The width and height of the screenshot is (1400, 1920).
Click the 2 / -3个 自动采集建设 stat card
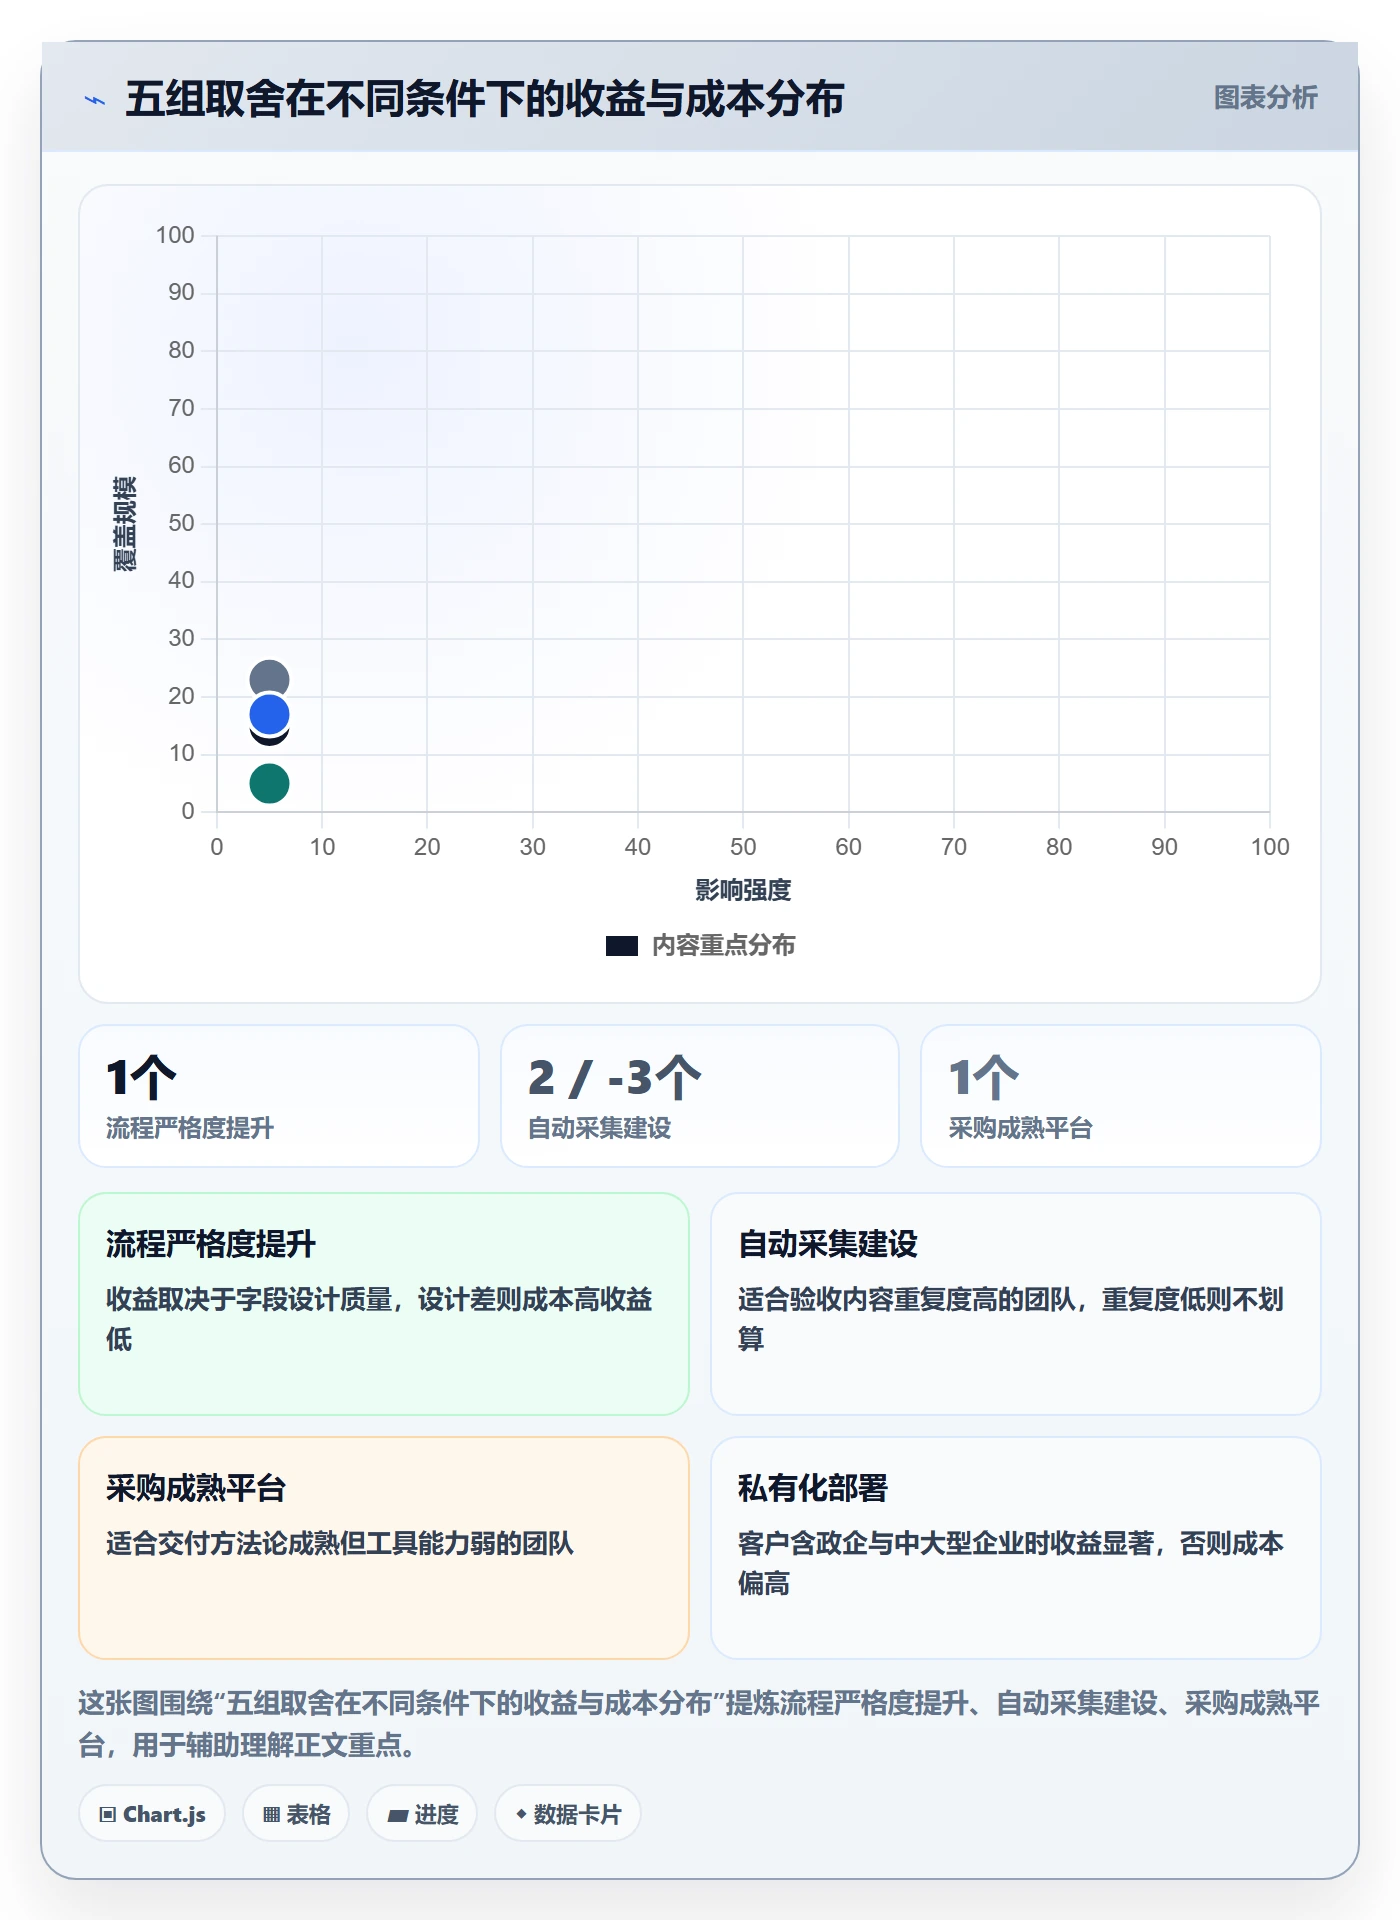[x=700, y=1096]
